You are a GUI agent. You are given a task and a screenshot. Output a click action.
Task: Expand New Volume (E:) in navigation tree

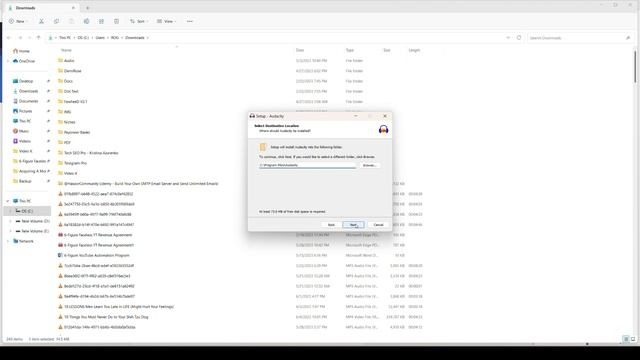(x=10, y=231)
